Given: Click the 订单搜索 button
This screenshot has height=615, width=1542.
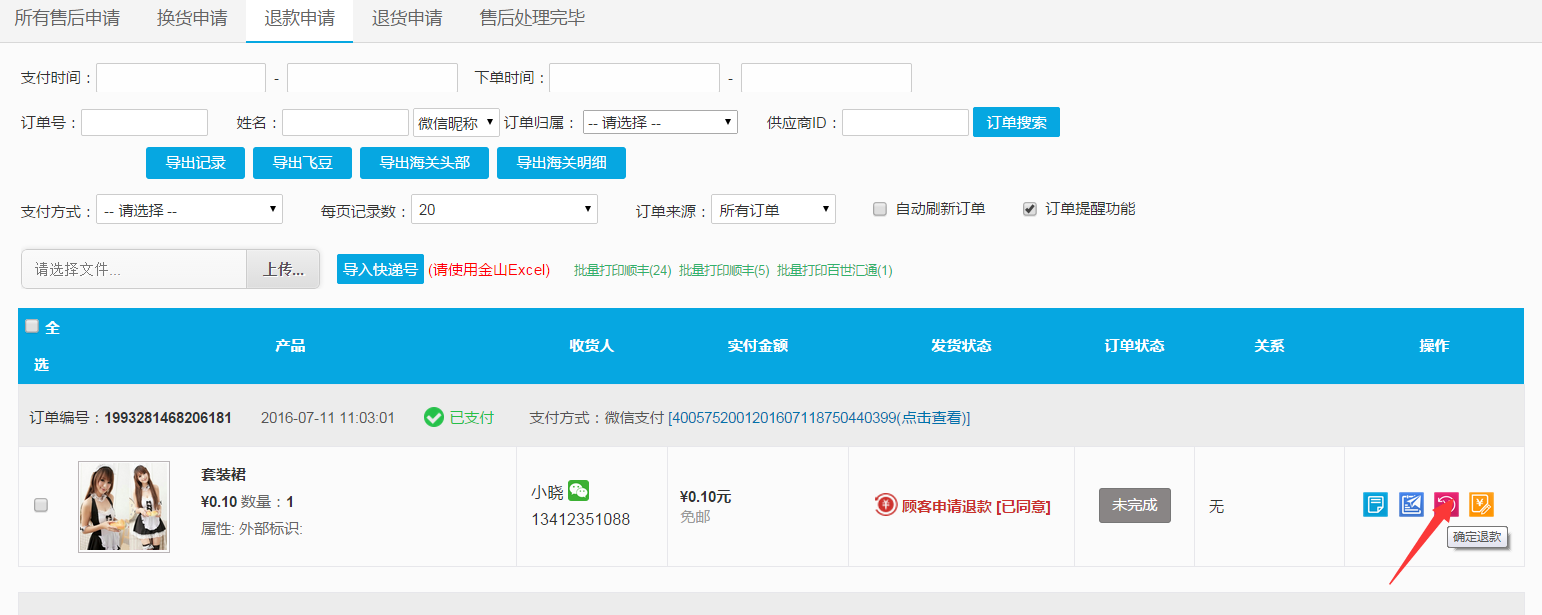Looking at the screenshot, I should (x=1016, y=122).
